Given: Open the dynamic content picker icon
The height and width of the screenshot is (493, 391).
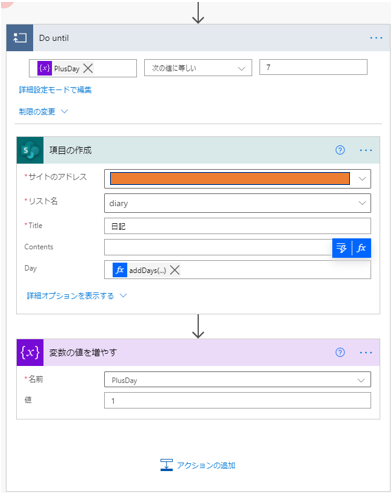Looking at the screenshot, I should tap(342, 248).
